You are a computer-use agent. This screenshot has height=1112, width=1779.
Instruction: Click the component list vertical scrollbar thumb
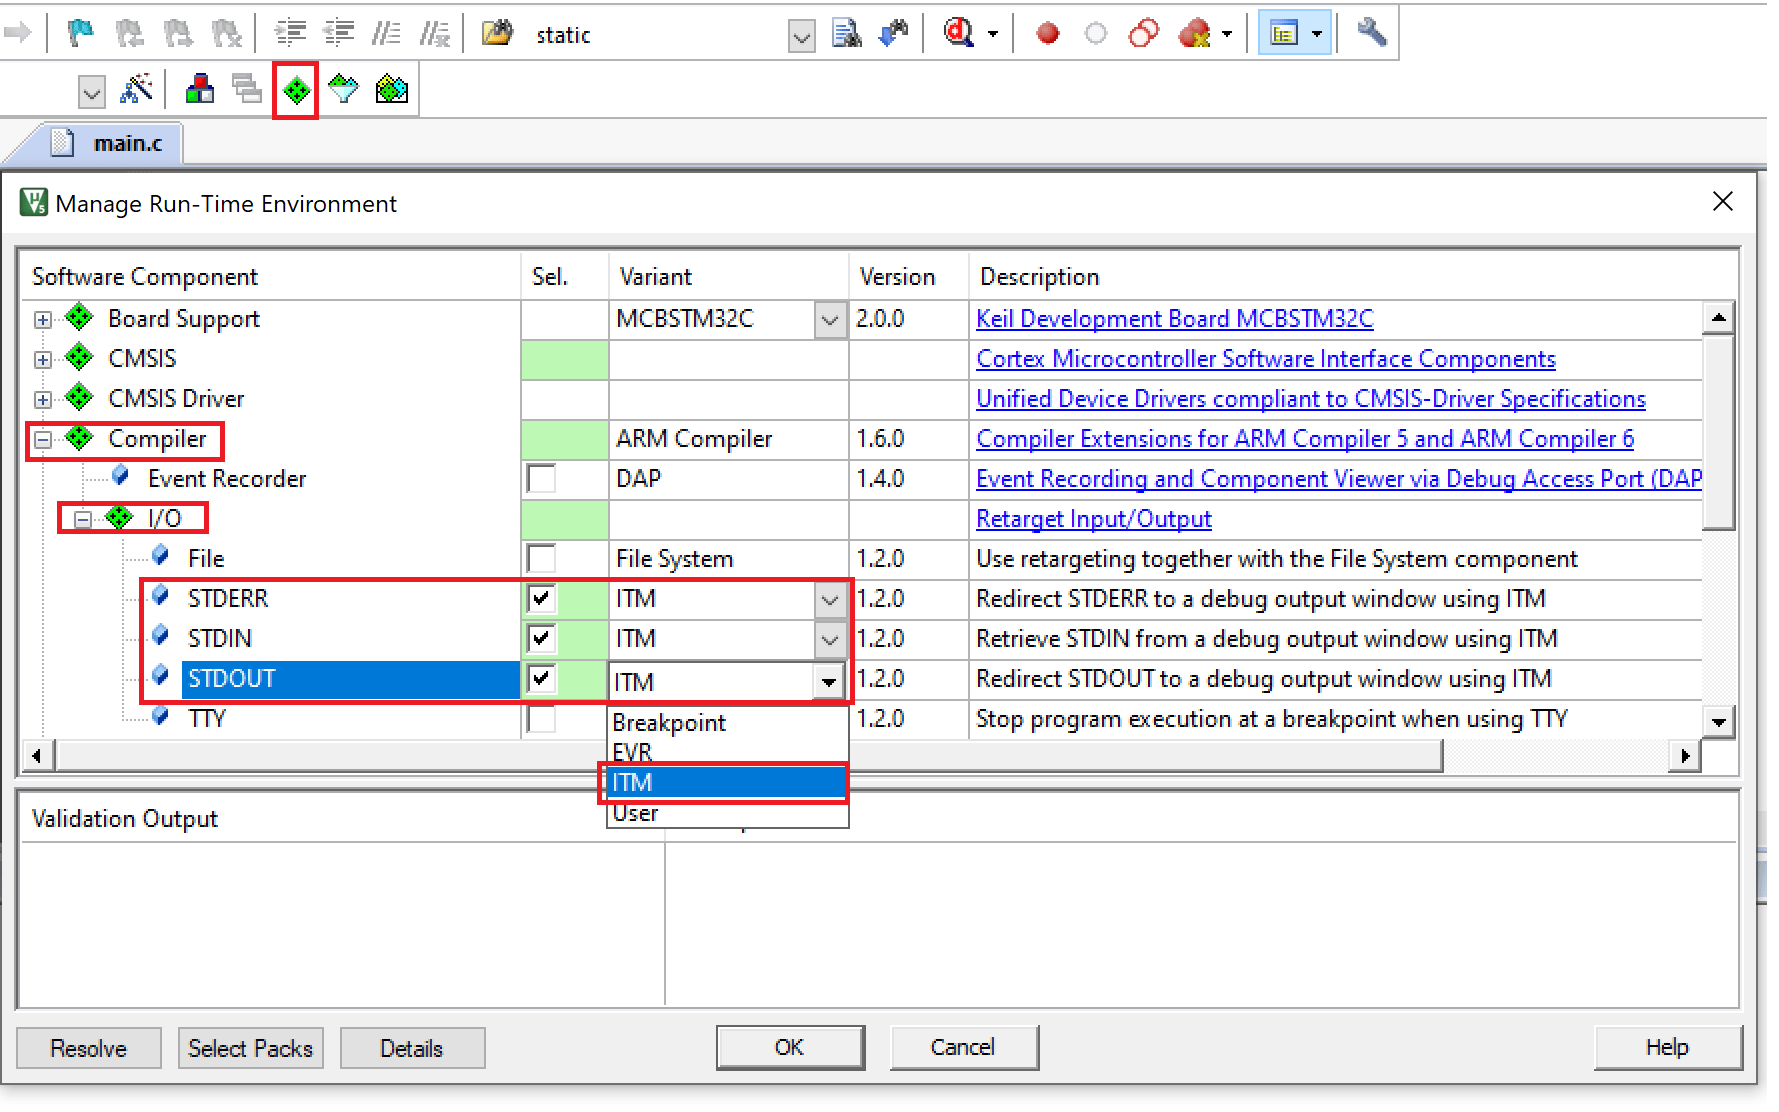point(1718,432)
